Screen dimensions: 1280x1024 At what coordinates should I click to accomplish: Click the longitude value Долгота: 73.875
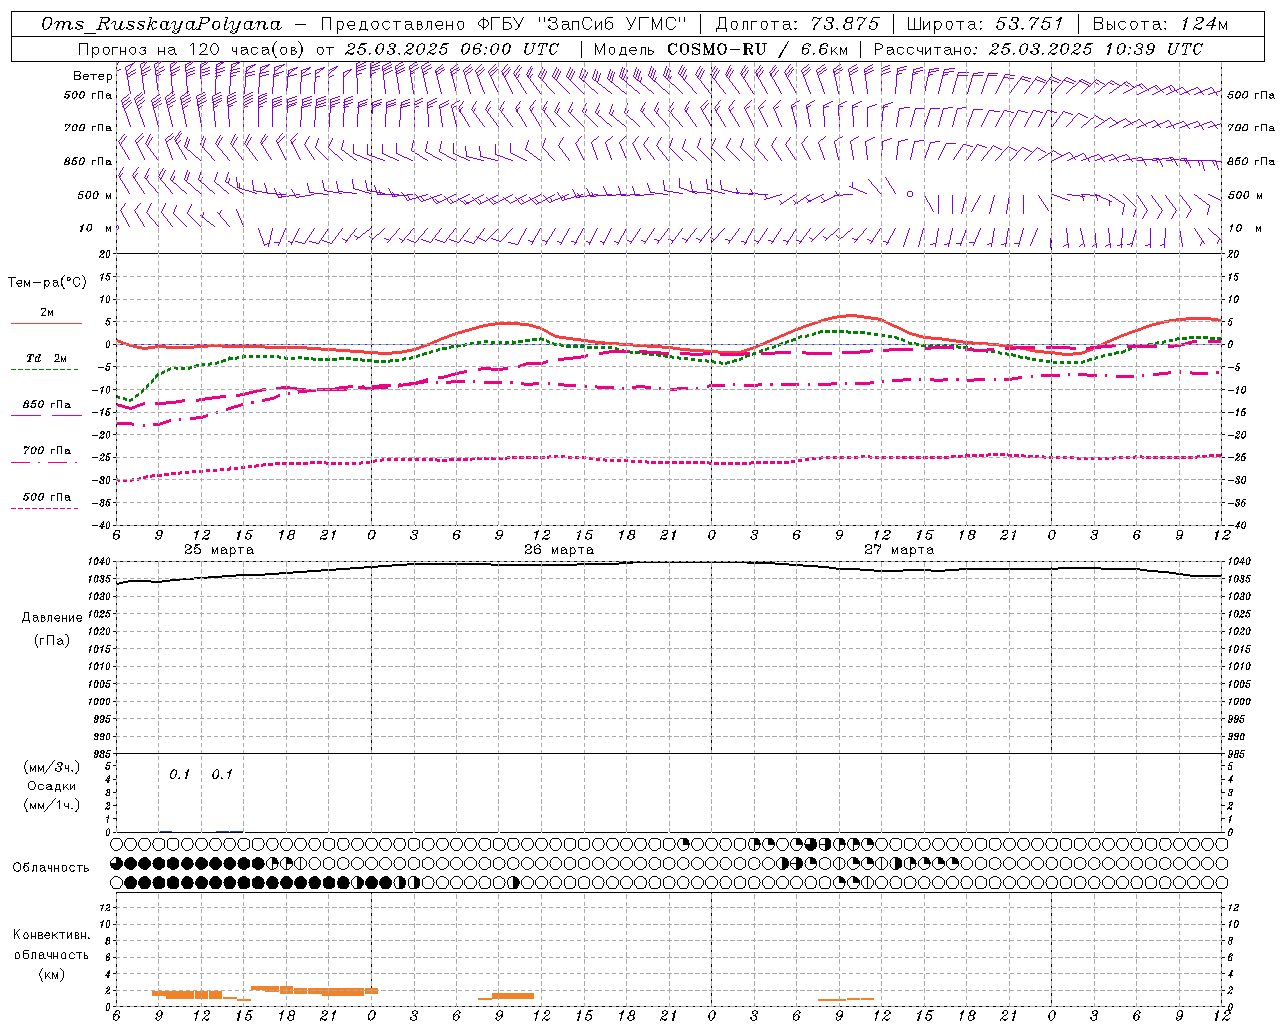click(x=797, y=24)
